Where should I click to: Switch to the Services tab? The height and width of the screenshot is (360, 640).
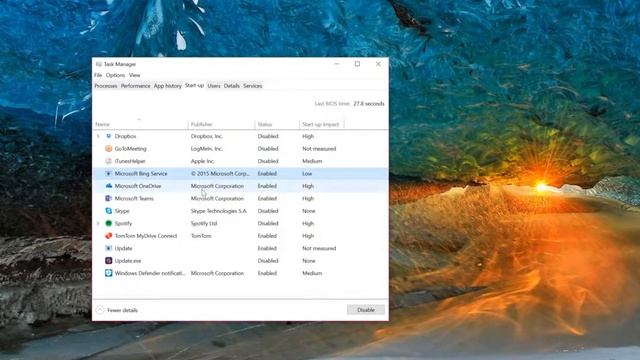pos(253,86)
